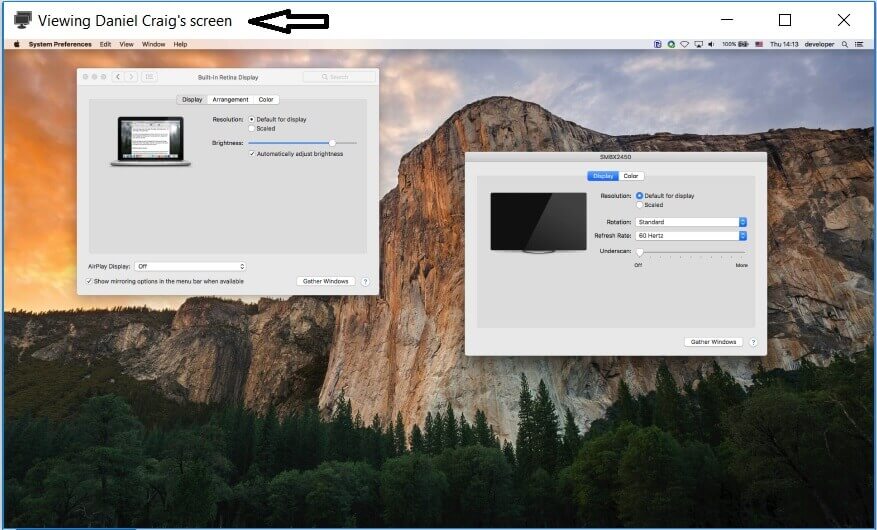This screenshot has width=877, height=530.
Task: Select Scaled resolution in SMBX2450 window
Action: [x=639, y=205]
